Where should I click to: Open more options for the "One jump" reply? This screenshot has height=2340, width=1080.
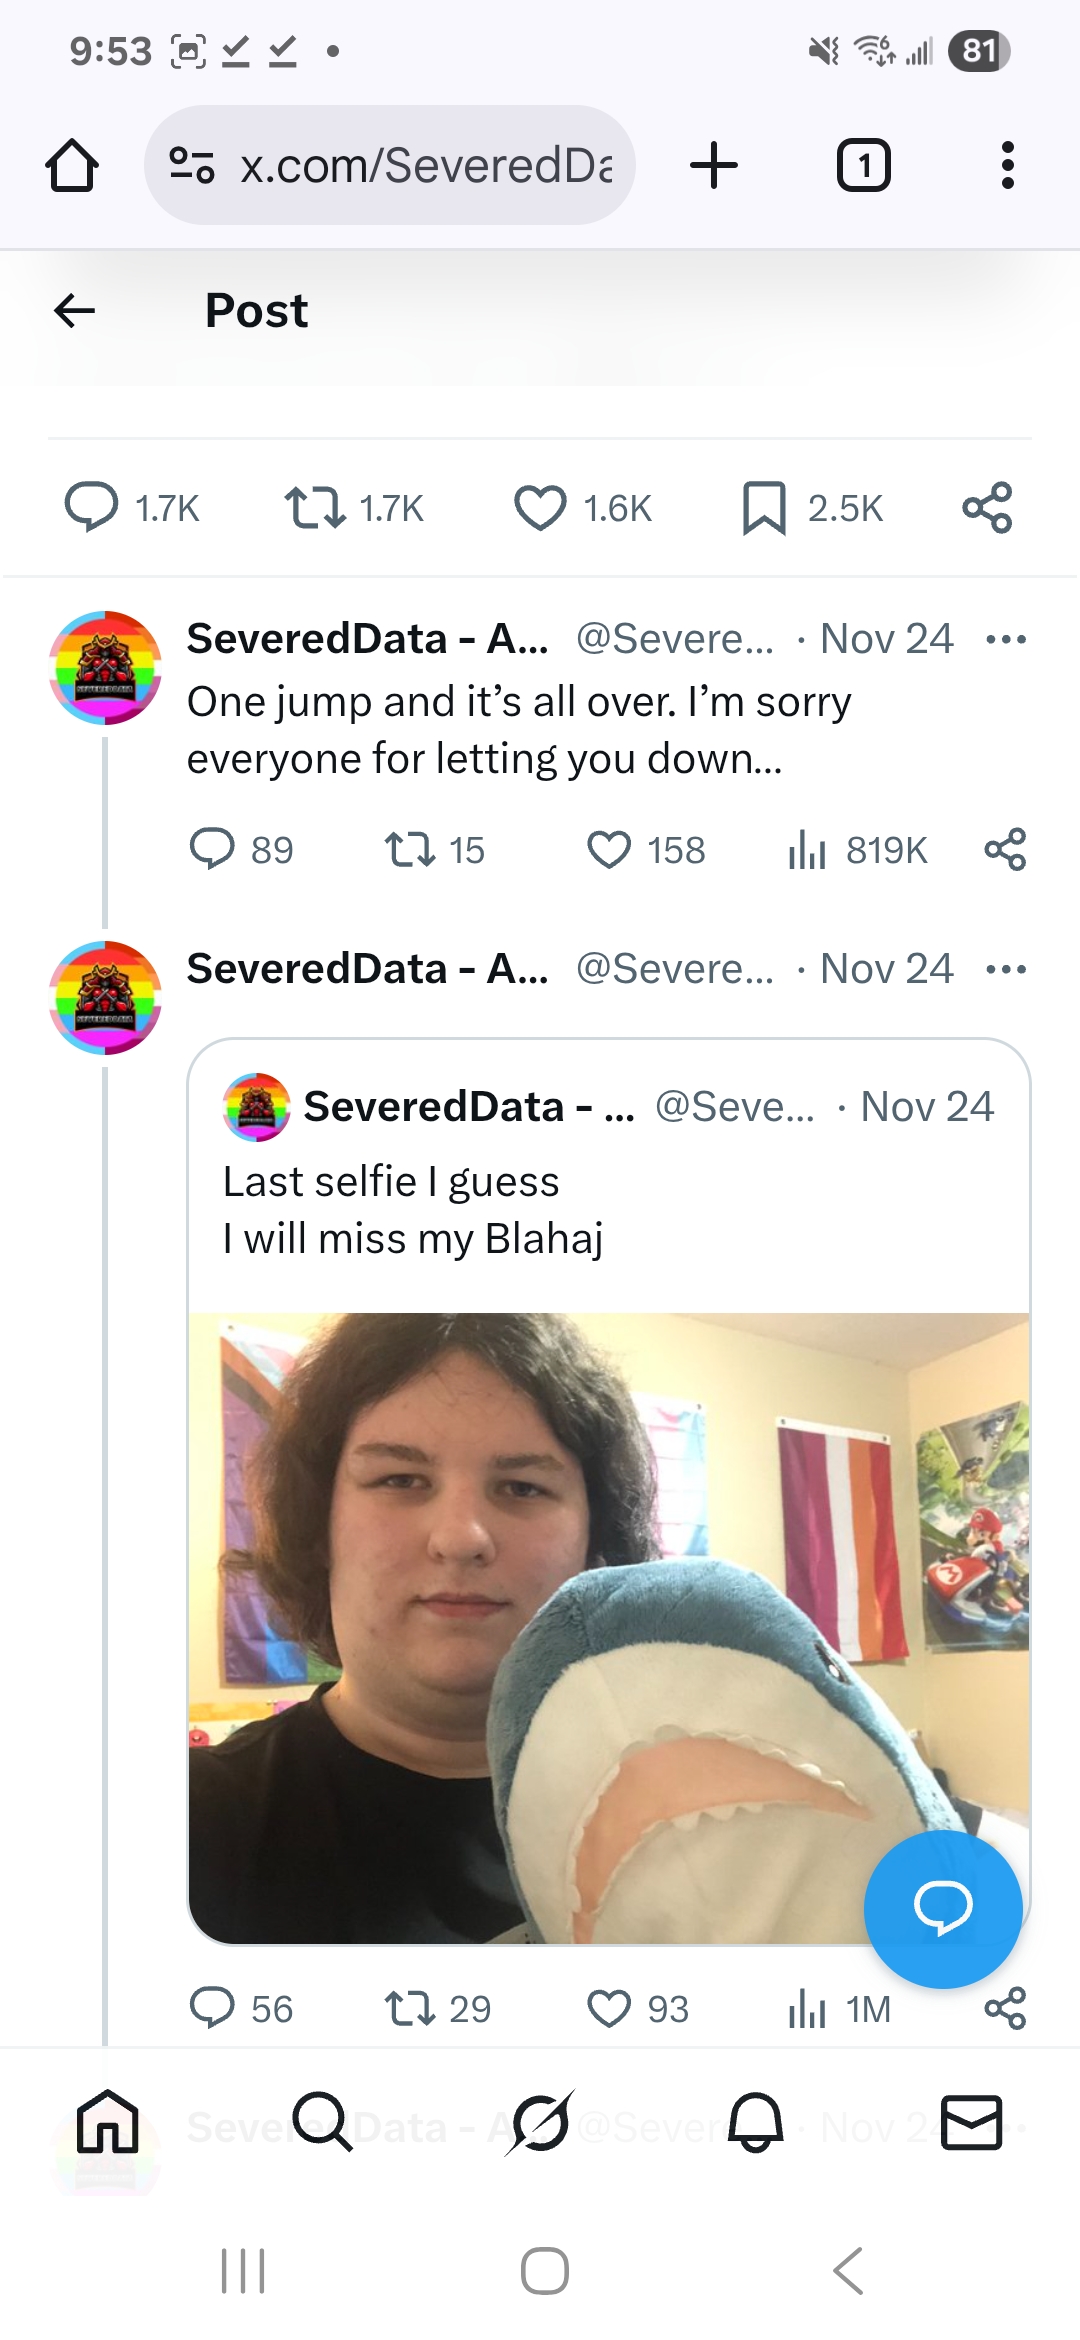coord(1005,639)
